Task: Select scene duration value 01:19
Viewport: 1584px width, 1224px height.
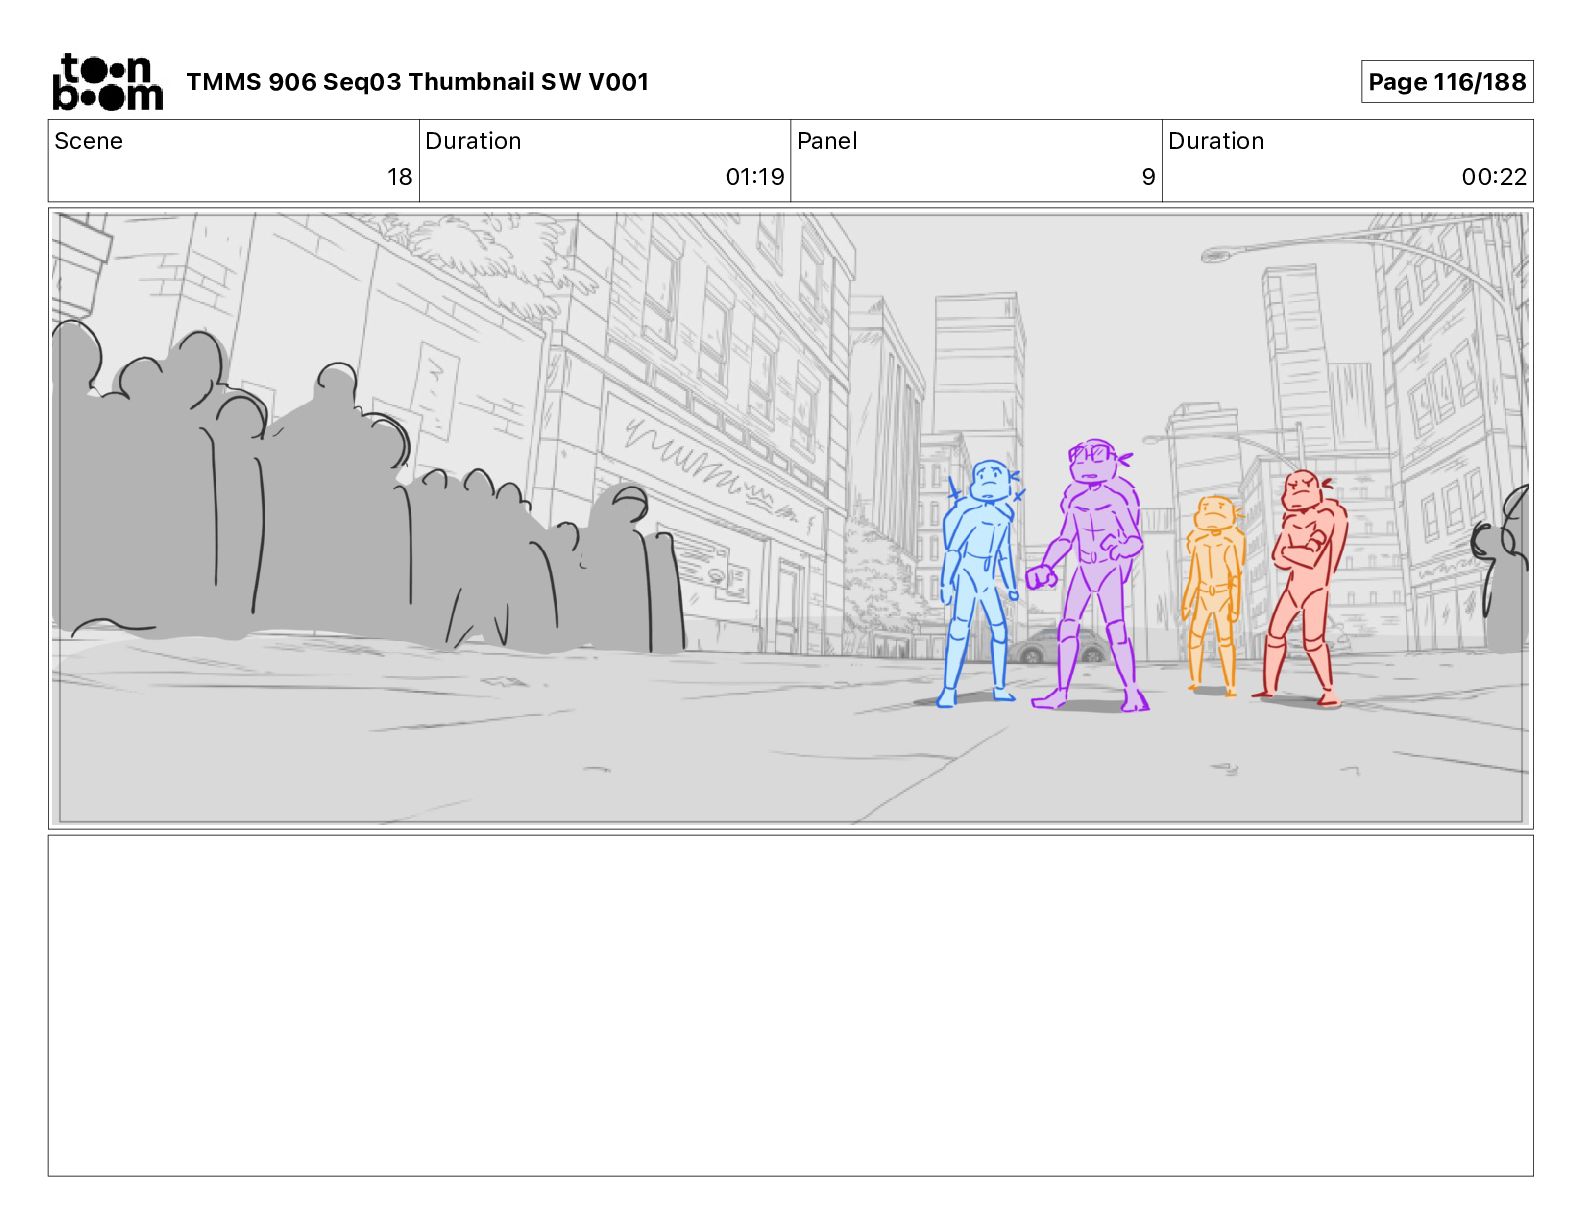Action: tap(755, 177)
